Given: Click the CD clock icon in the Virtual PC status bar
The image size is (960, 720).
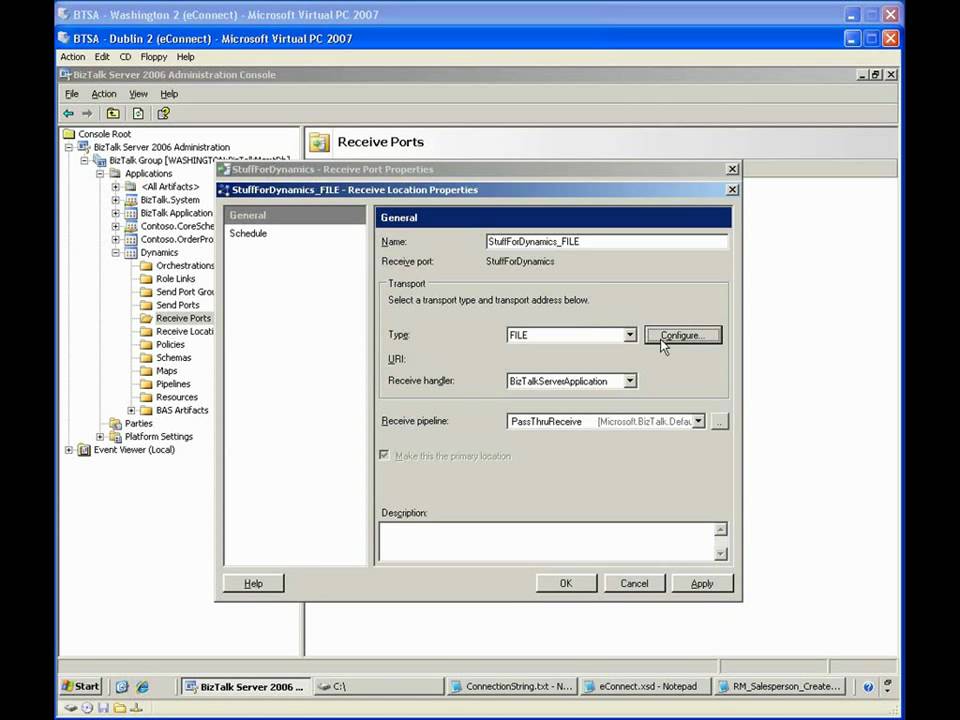Looking at the screenshot, I should coord(88,708).
